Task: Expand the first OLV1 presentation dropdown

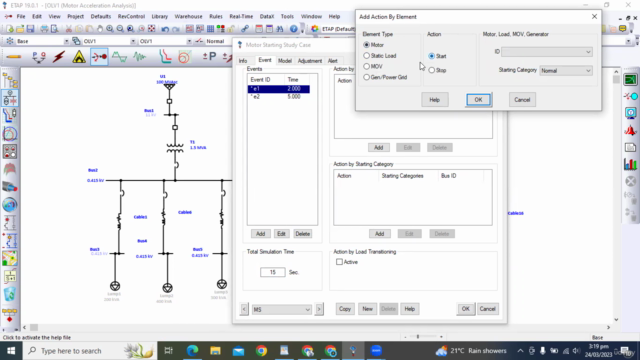Action: click(133, 41)
